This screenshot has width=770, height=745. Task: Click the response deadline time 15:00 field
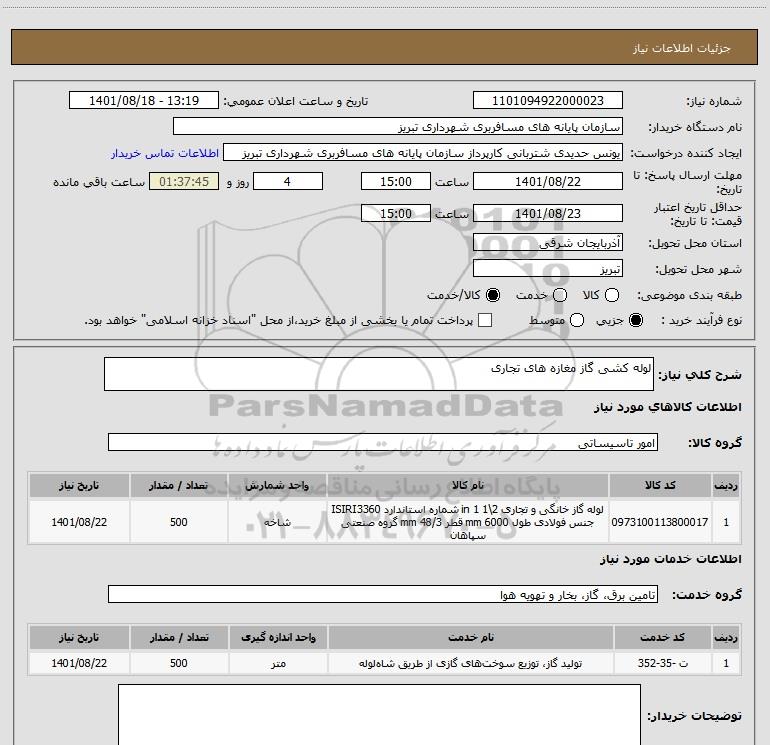396,181
